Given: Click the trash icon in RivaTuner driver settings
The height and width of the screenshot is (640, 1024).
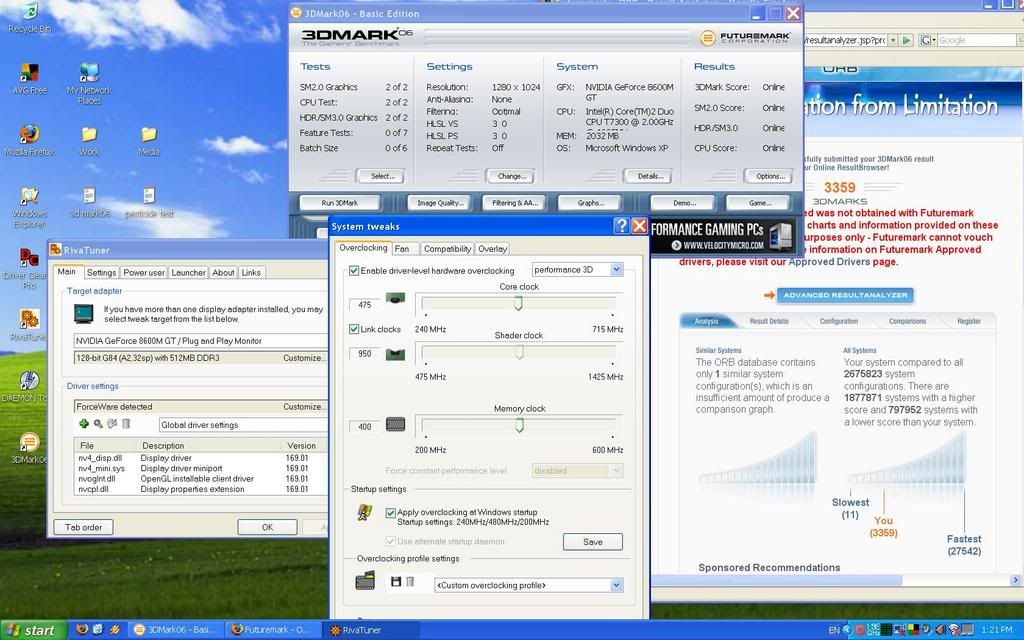Looking at the screenshot, I should [x=126, y=424].
